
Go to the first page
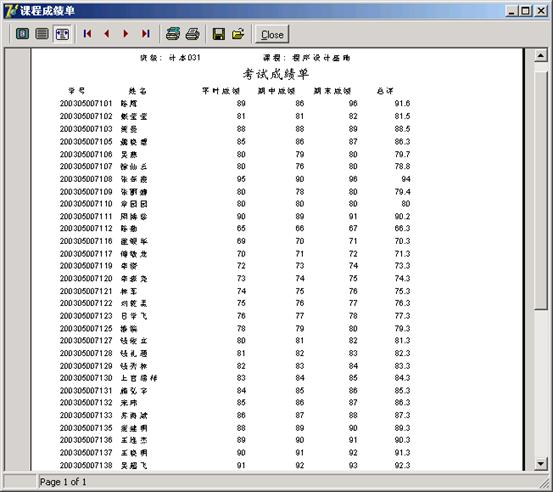tap(87, 34)
